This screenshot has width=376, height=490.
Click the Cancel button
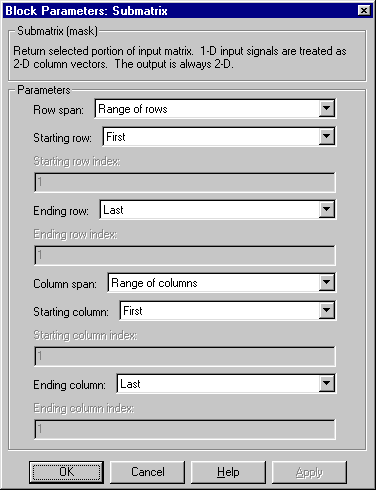[x=148, y=472]
